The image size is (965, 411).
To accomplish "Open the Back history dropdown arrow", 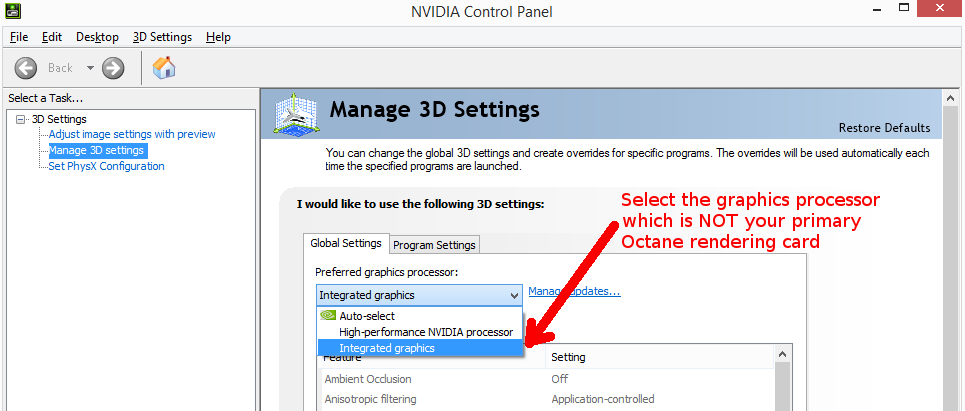I will click(x=90, y=68).
